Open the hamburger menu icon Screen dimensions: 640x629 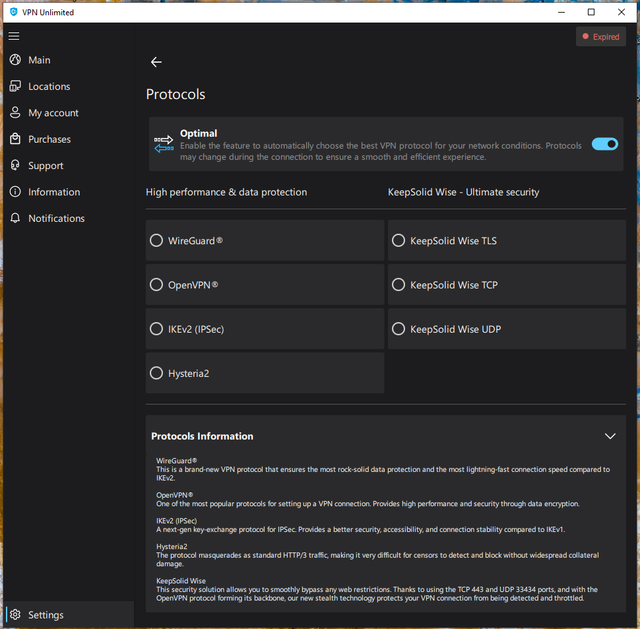[x=14, y=36]
